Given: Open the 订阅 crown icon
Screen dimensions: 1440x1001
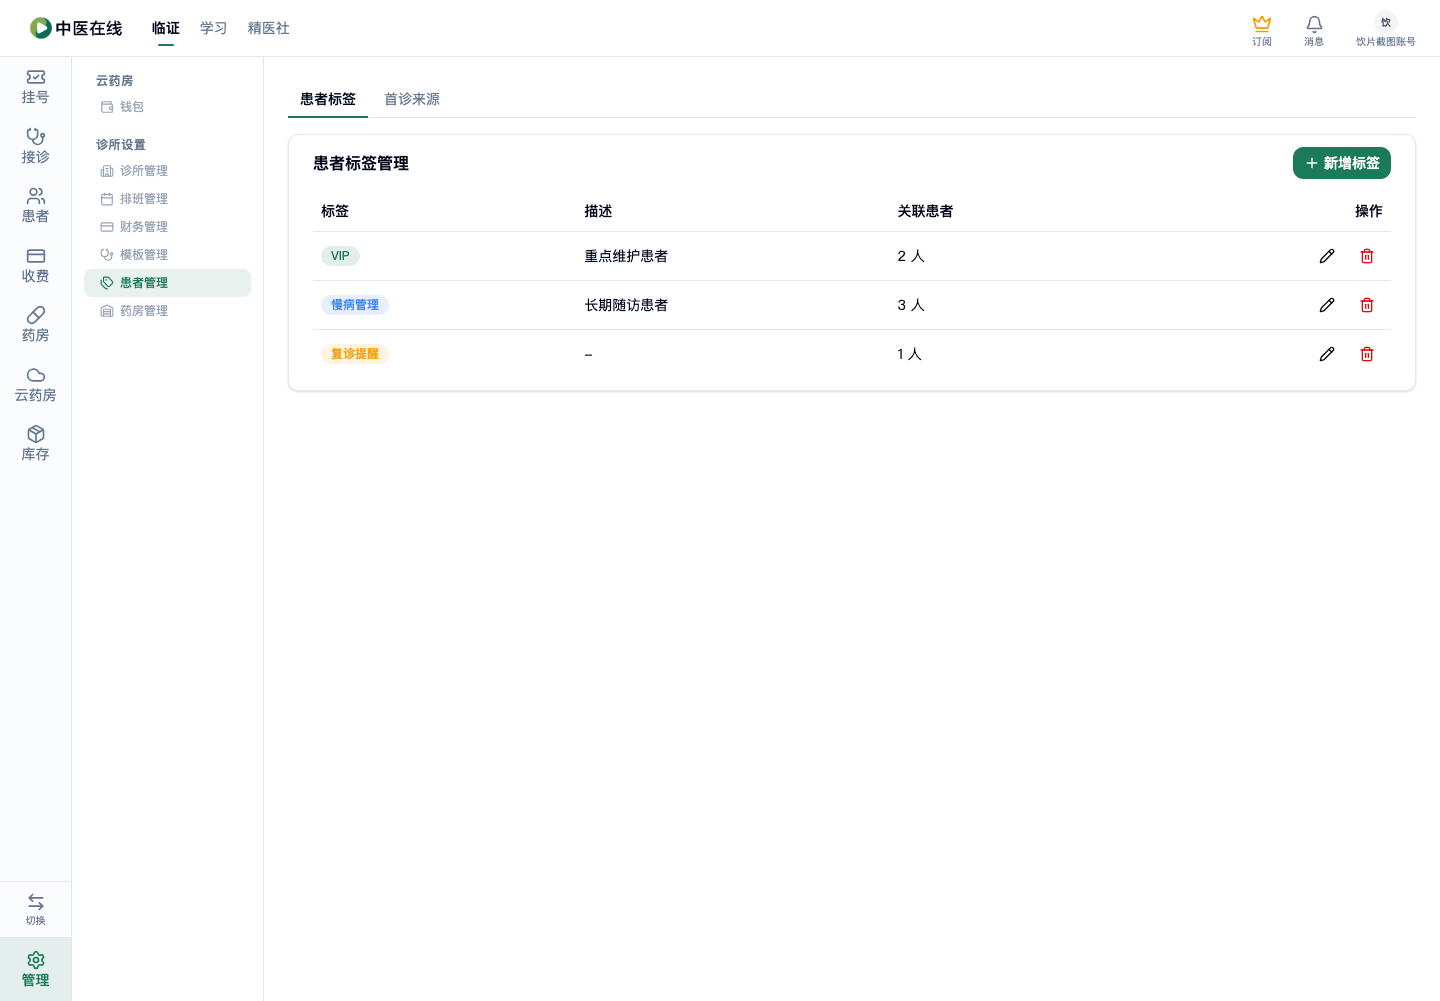Looking at the screenshot, I should pos(1262,30).
